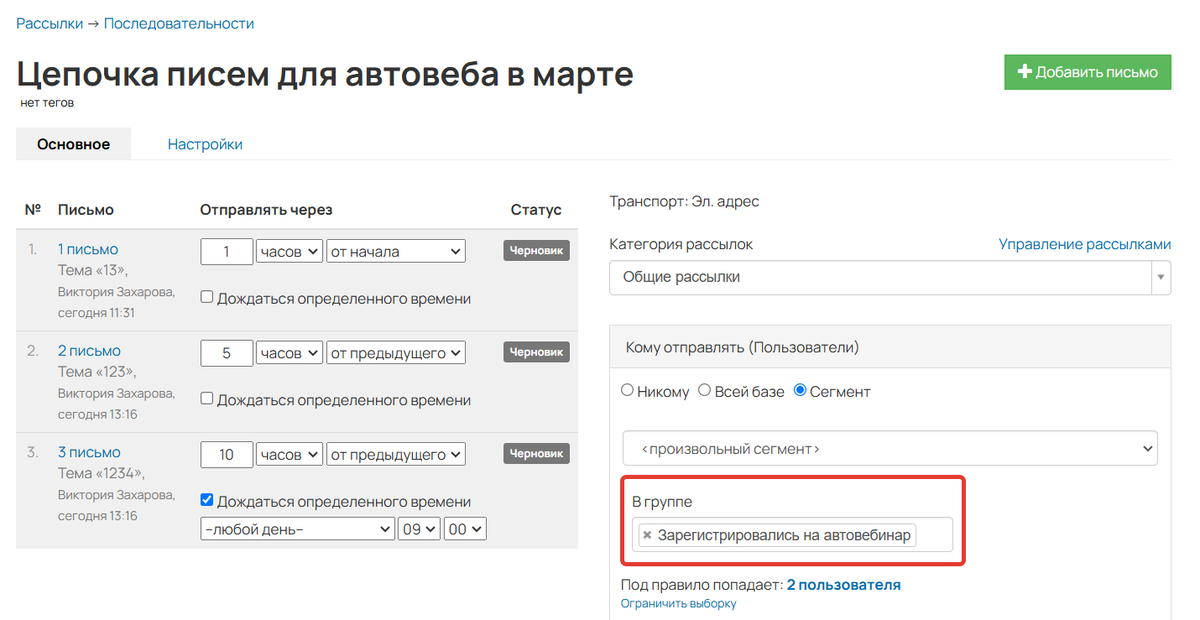Click the hours input containing «10»
Image resolution: width=1200 pixels, height=620 pixels.
click(226, 453)
